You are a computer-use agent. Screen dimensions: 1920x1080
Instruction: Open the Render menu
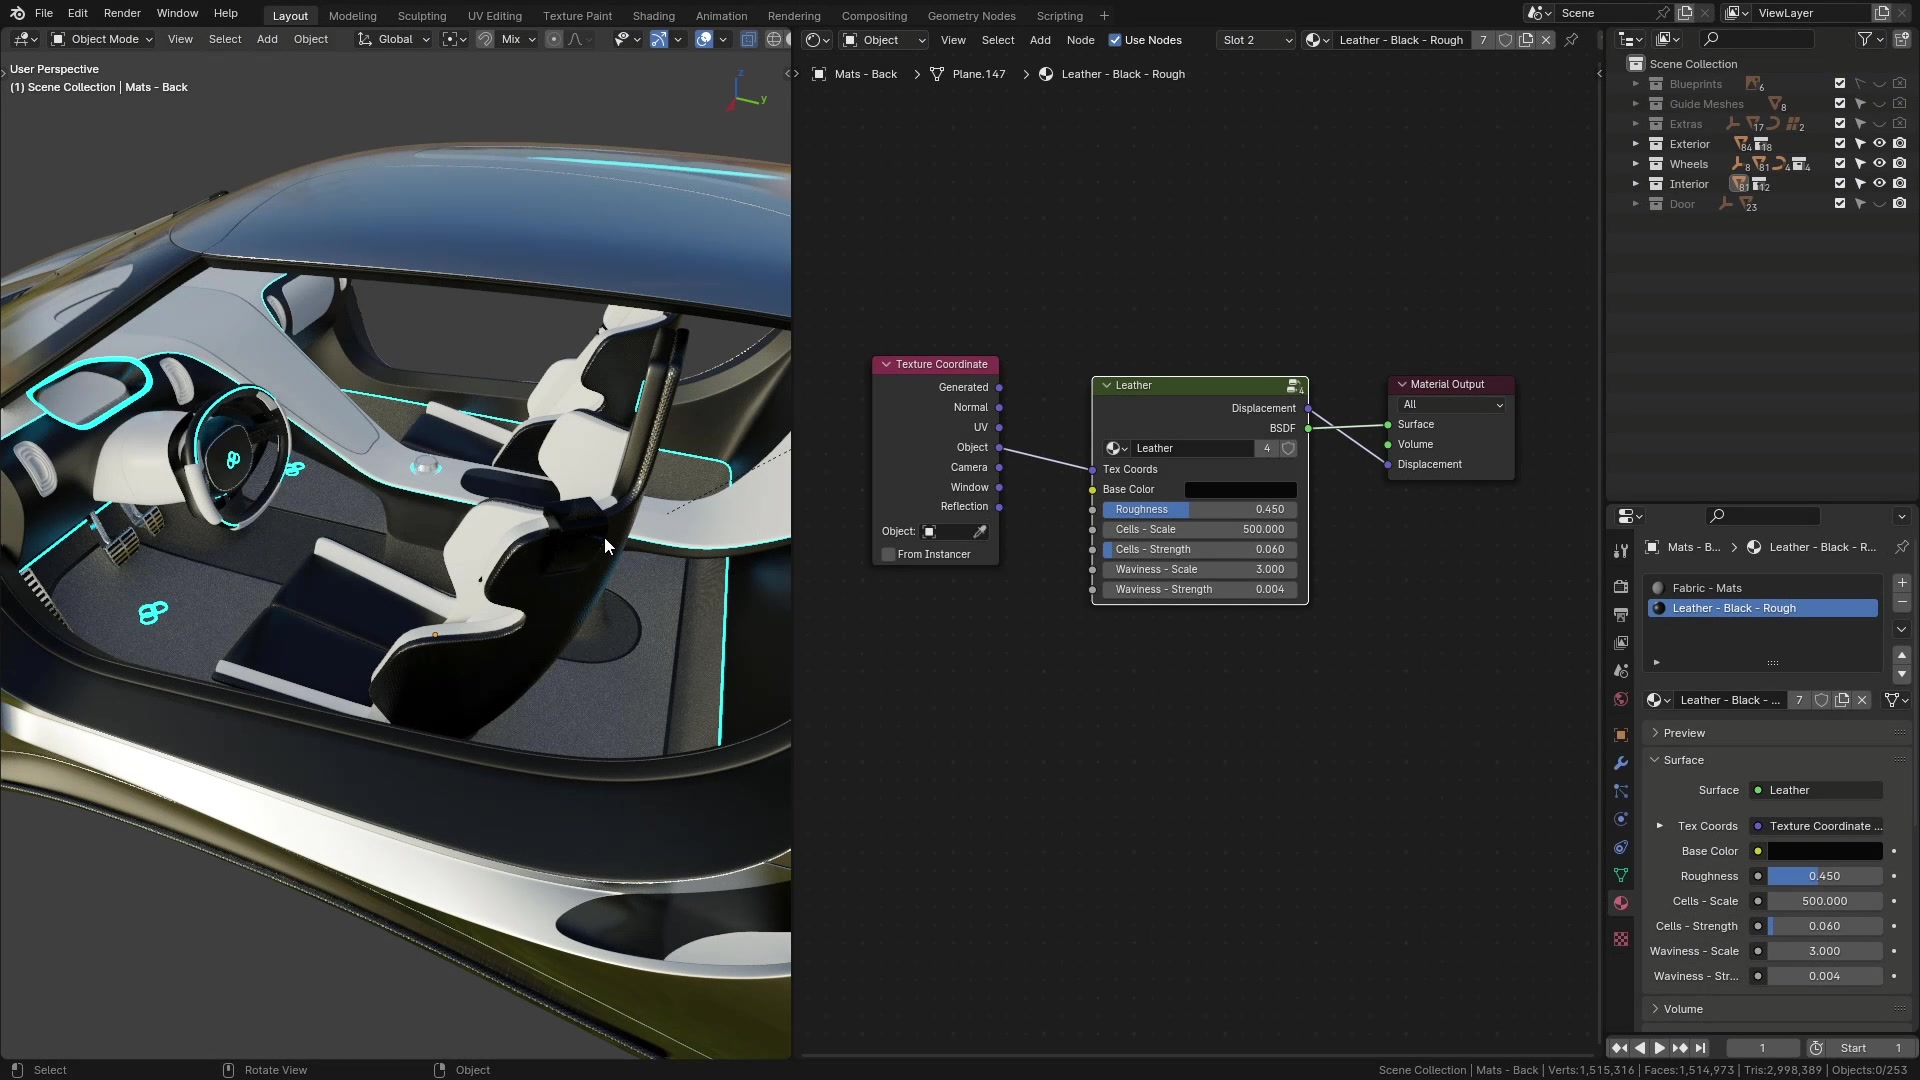point(122,13)
